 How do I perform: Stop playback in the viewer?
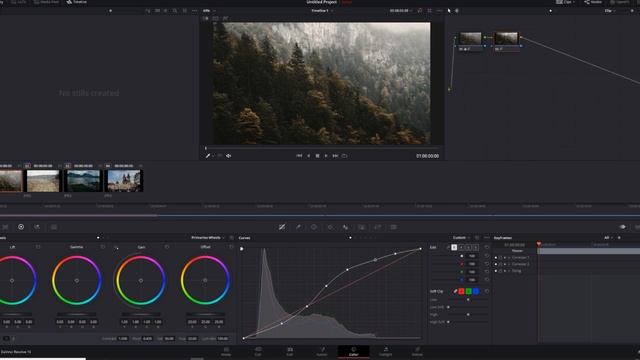coord(317,156)
